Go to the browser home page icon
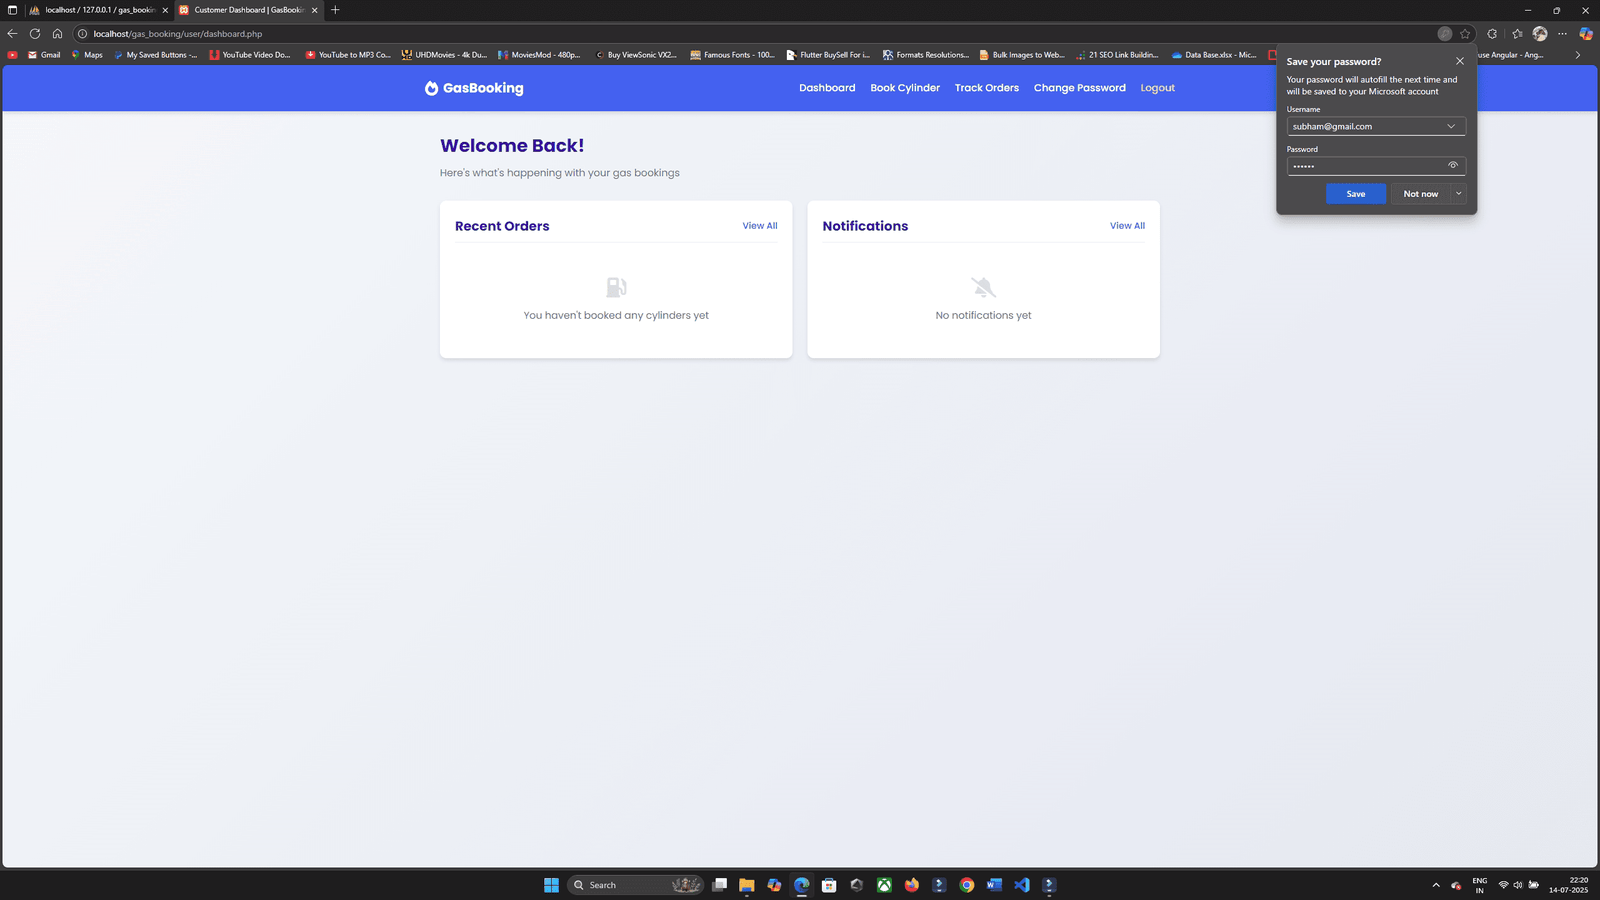Screen dimensions: 1600x900 (57, 34)
